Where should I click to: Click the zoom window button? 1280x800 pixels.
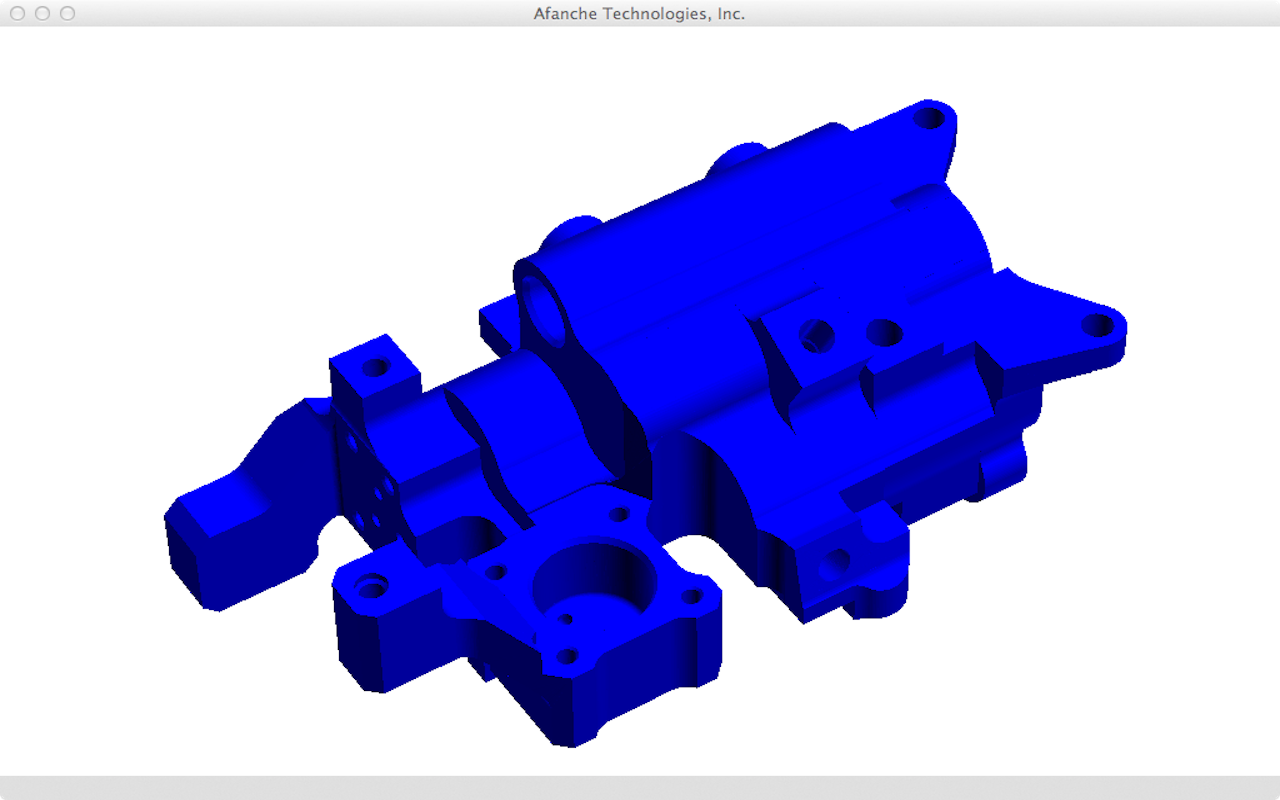pos(67,13)
